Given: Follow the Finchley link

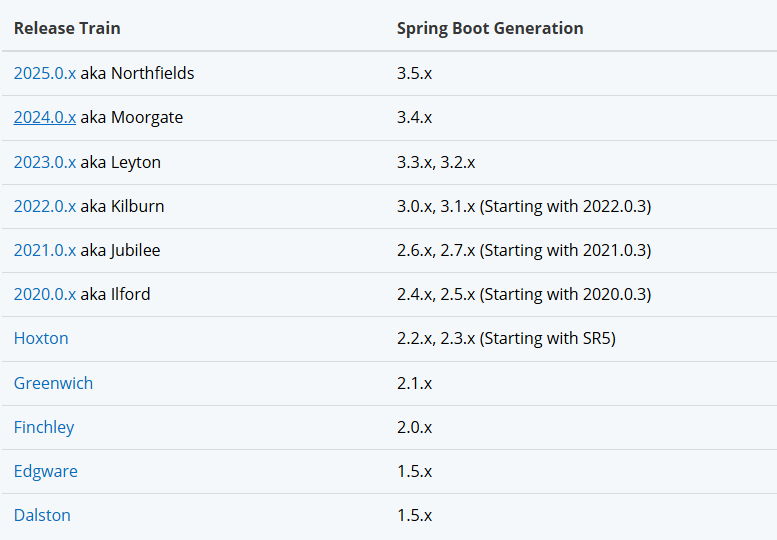Looking at the screenshot, I should click(x=44, y=428).
